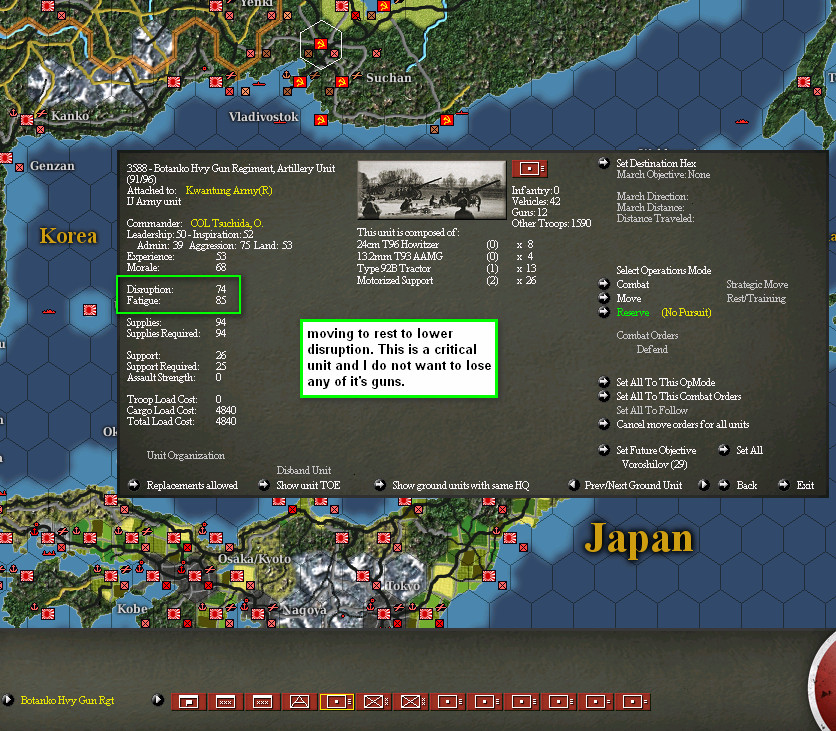
Task: Click Set Future Objective
Action: [656, 450]
